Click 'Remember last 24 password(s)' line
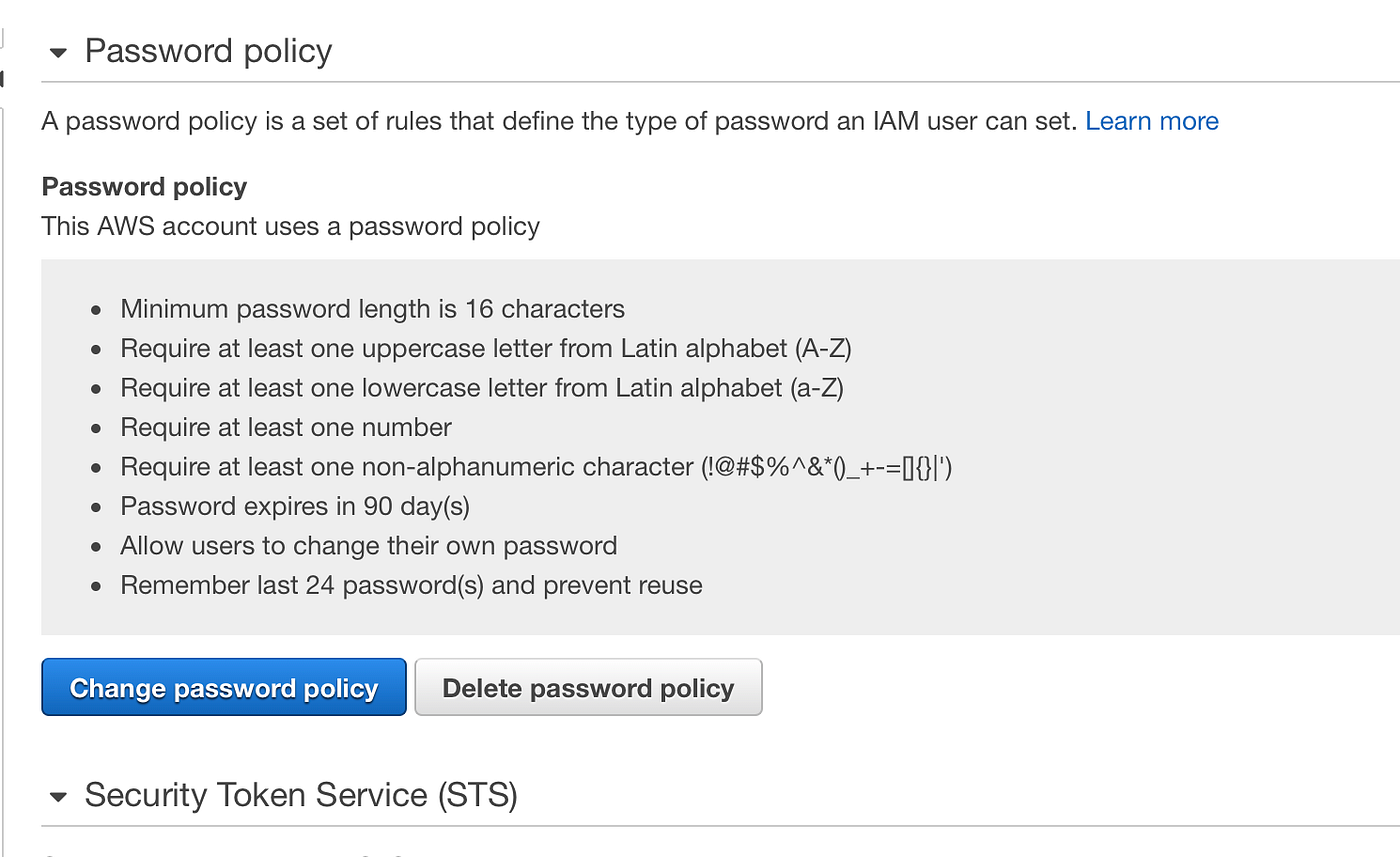1400x857 pixels. pos(411,585)
